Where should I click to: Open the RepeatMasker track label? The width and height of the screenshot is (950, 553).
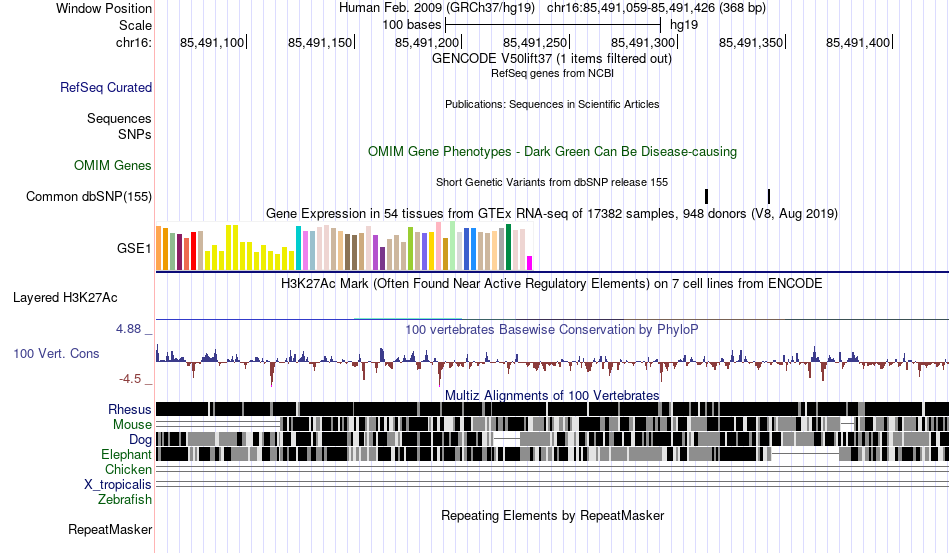[x=110, y=529]
